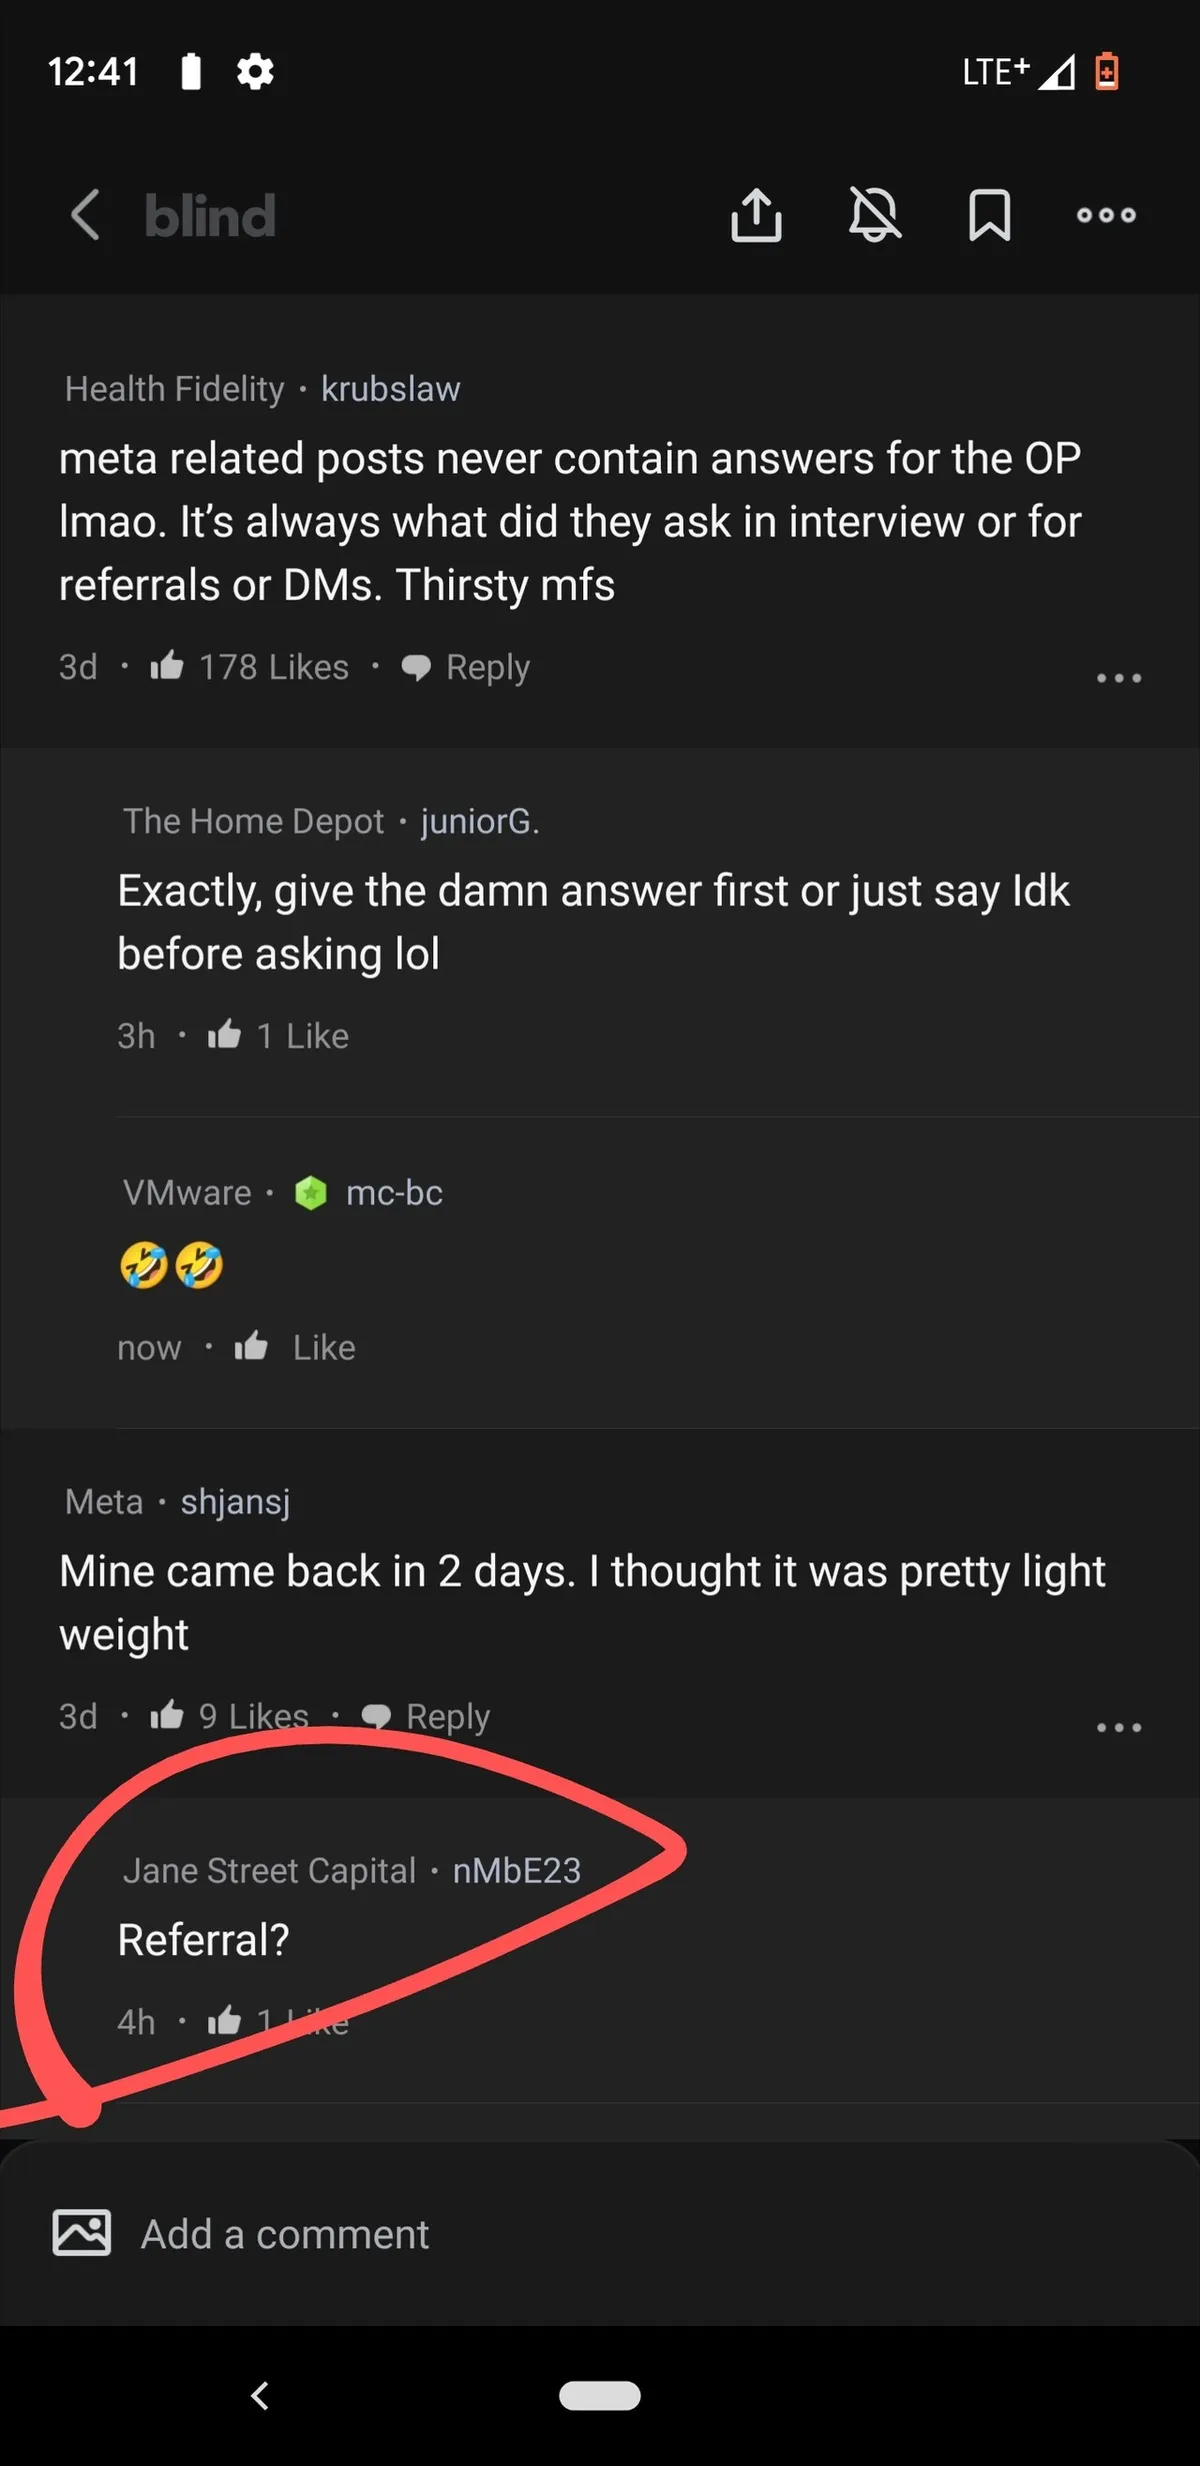Tap the home gesture pill
Image resolution: width=1200 pixels, height=2466 pixels.
(x=600, y=2396)
